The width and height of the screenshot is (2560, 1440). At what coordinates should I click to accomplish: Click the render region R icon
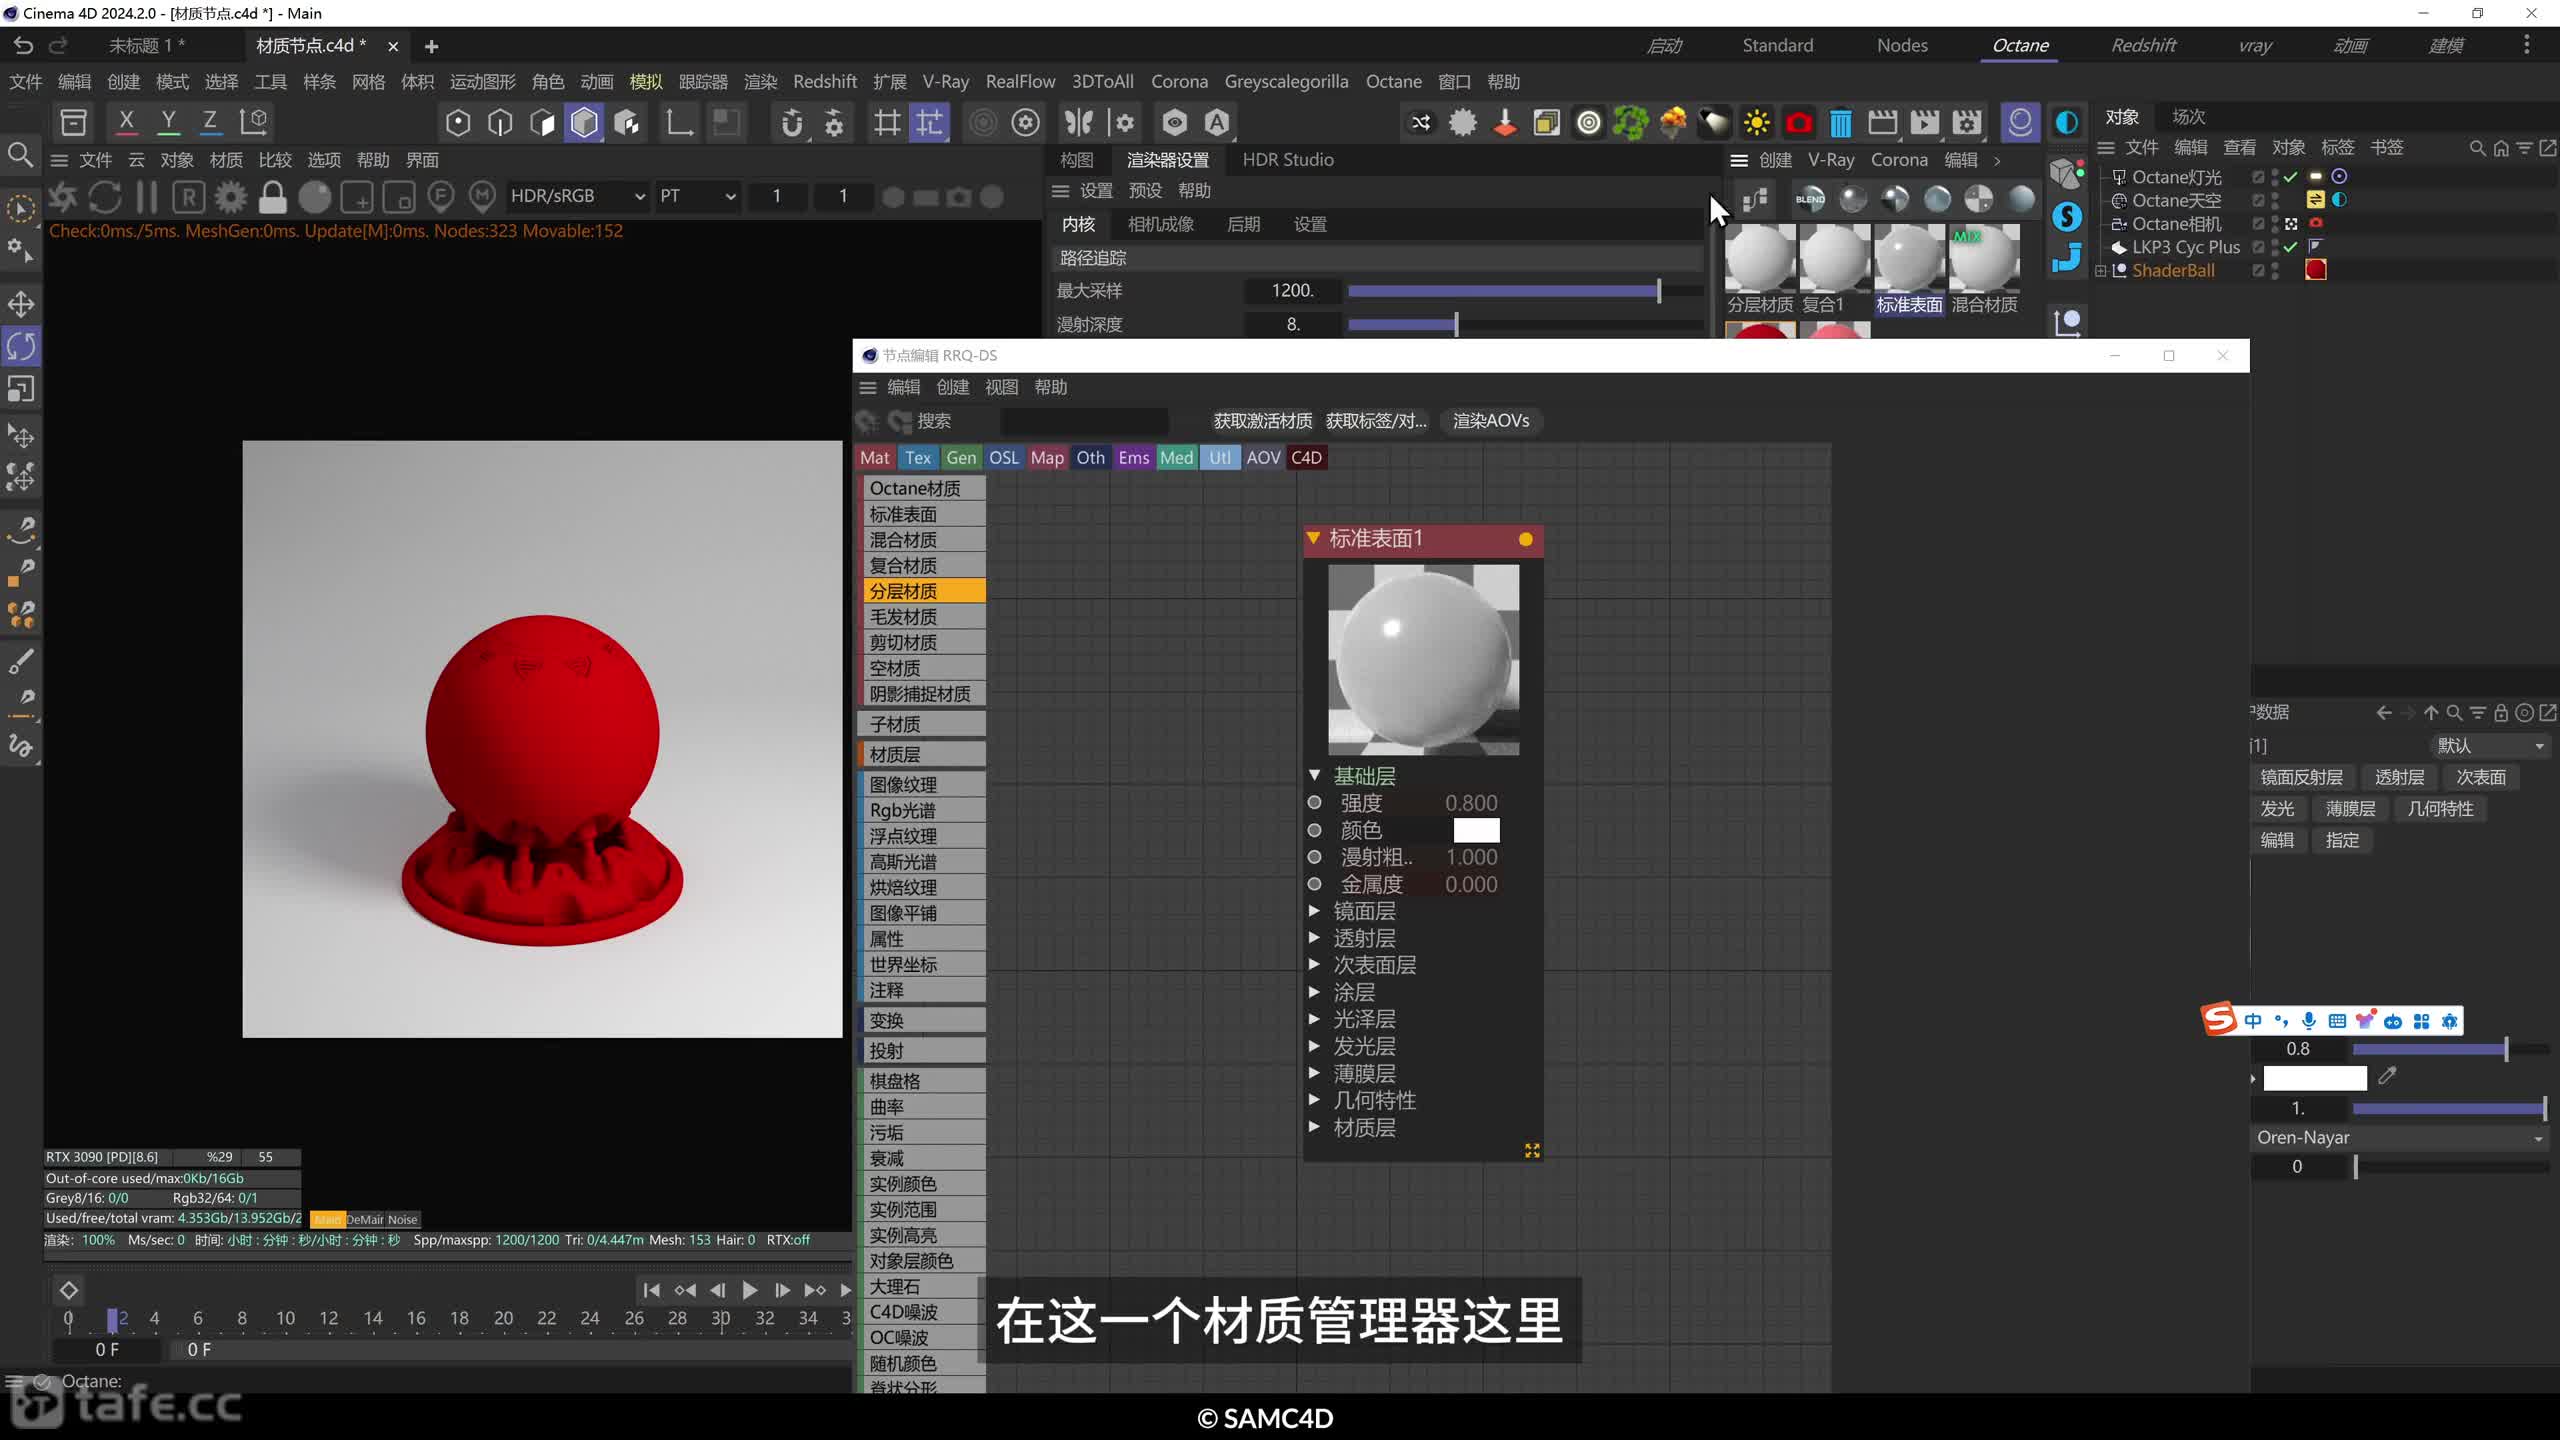[x=188, y=197]
